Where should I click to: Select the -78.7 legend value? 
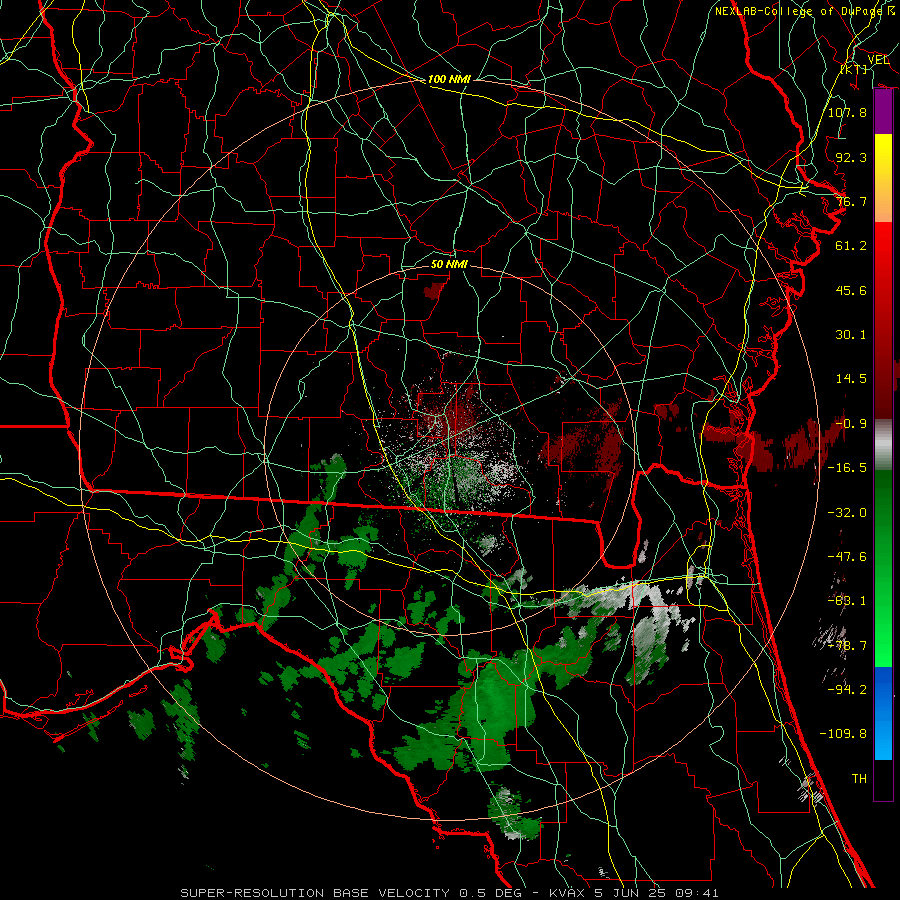(x=847, y=646)
